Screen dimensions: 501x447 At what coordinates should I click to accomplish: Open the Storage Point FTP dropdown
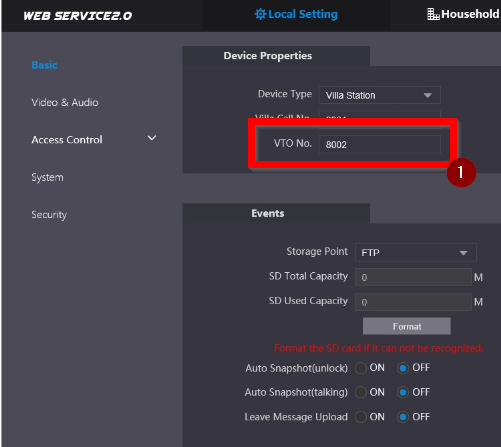(416, 253)
